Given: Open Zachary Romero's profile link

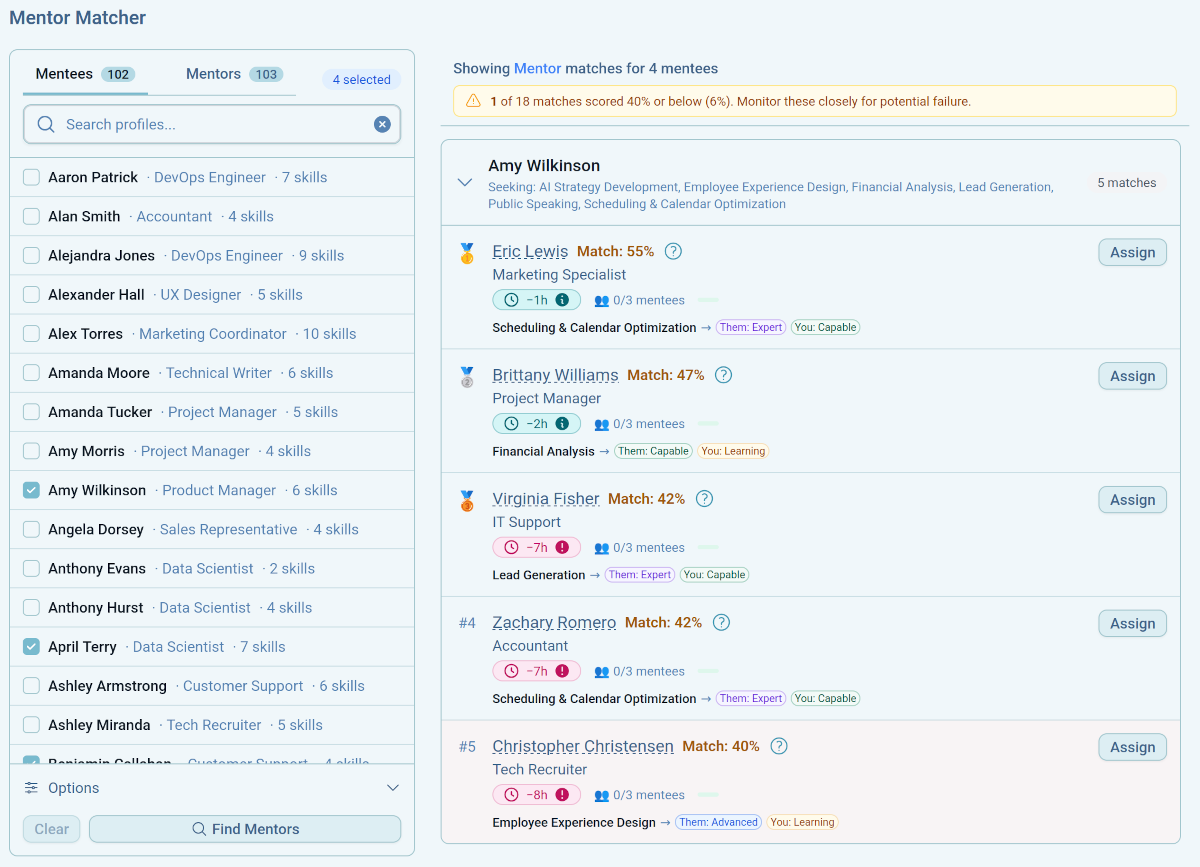Looking at the screenshot, I should (554, 622).
